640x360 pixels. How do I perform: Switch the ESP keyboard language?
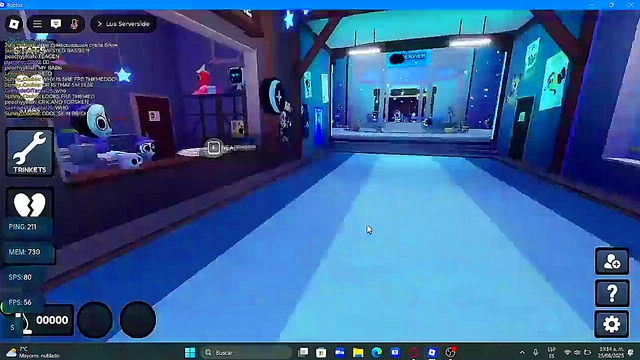pos(551,353)
